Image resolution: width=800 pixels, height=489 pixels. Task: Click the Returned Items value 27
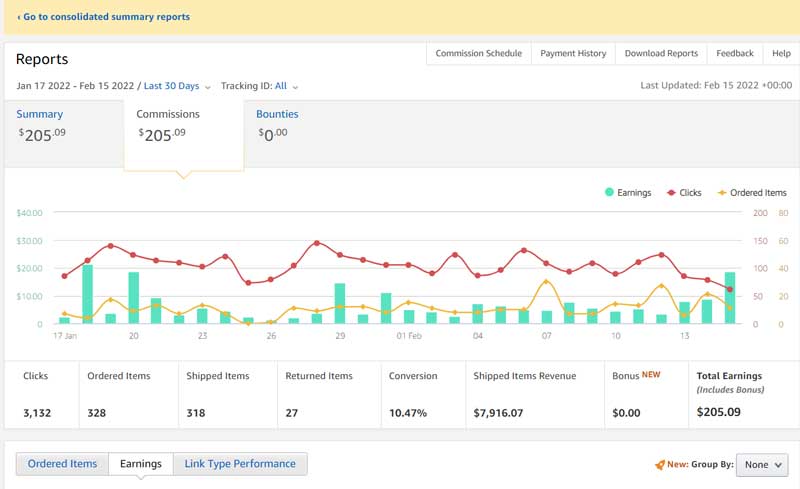click(291, 413)
